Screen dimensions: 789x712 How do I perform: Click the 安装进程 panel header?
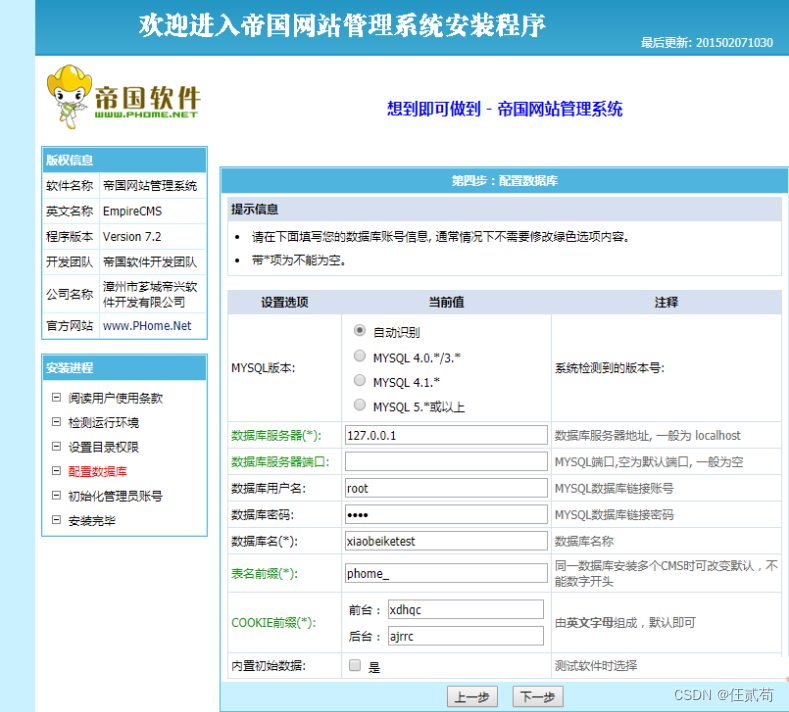tap(124, 368)
